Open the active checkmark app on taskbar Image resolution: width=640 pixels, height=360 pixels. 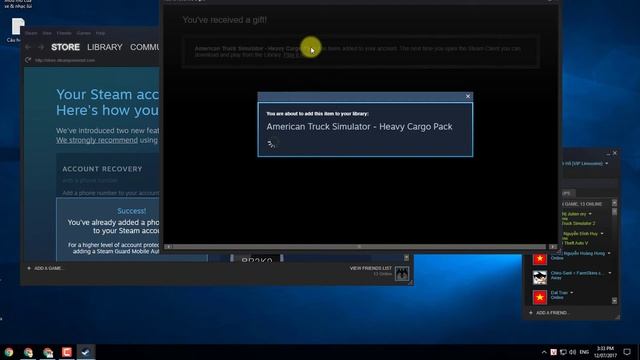[x=86, y=352]
